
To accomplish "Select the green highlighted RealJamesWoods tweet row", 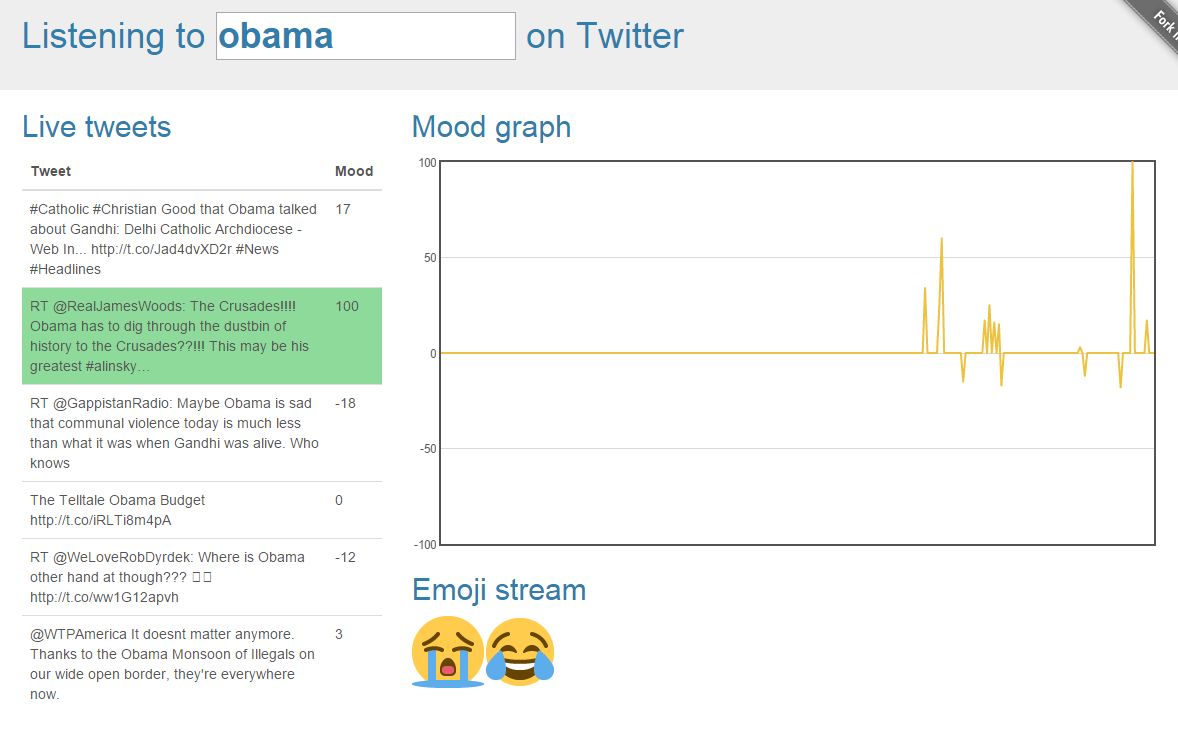I will (202, 336).
